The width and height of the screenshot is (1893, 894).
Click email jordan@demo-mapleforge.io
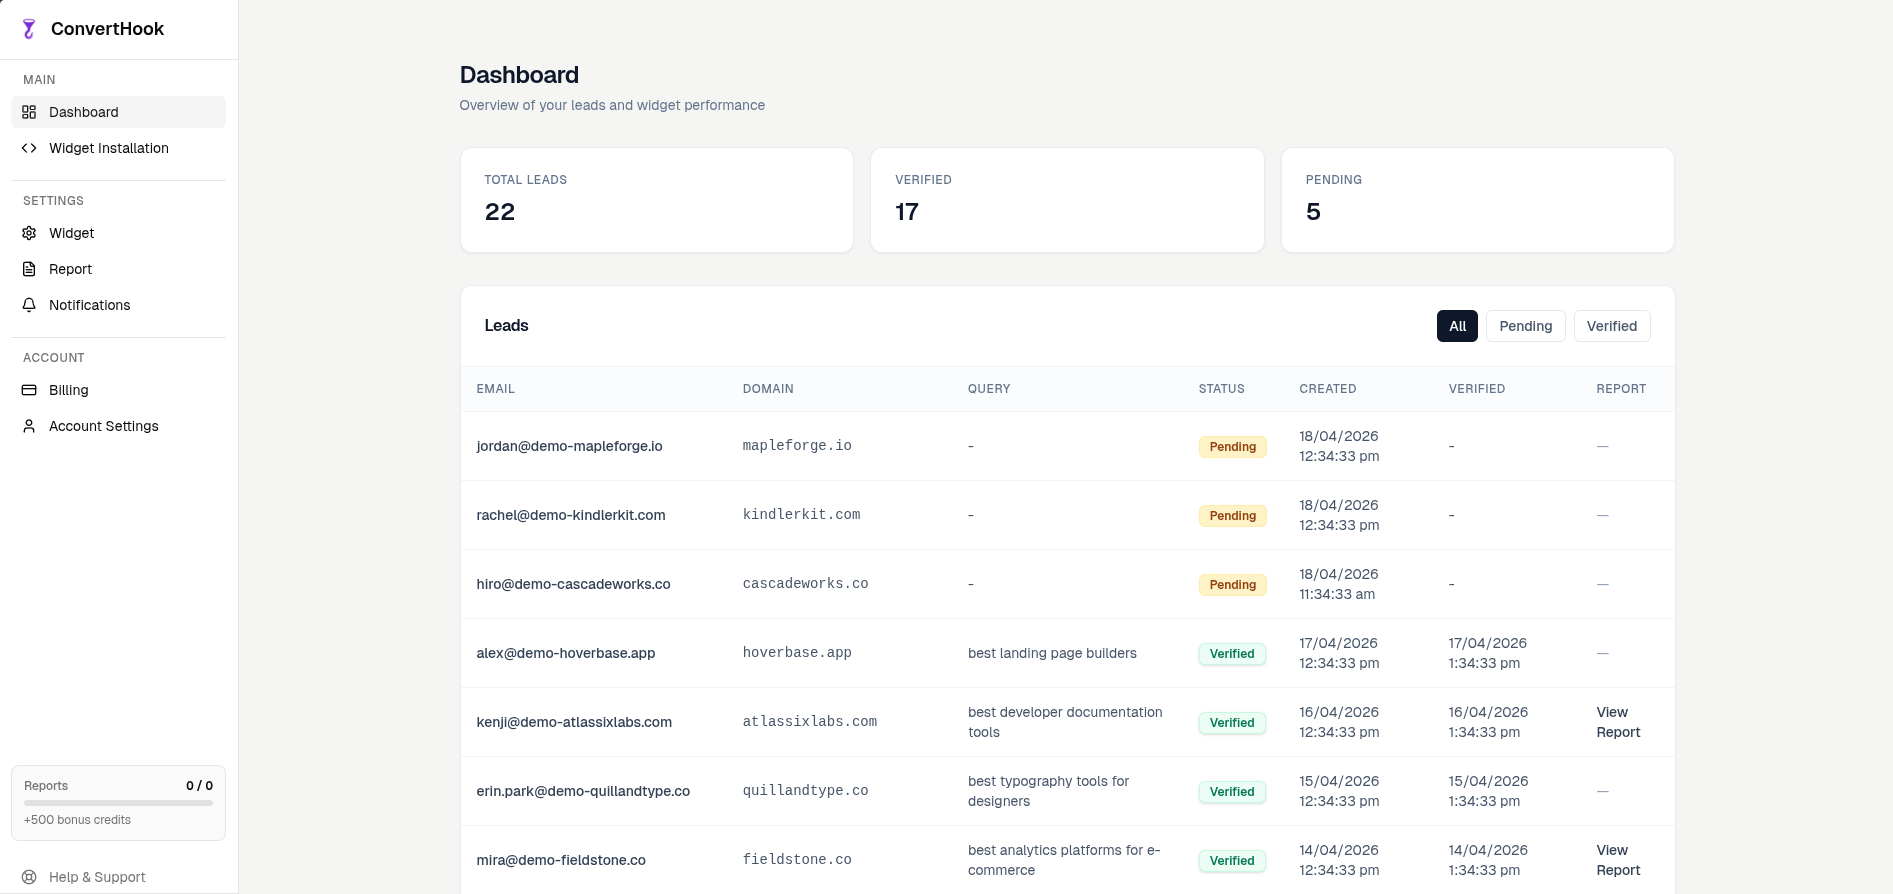point(569,446)
